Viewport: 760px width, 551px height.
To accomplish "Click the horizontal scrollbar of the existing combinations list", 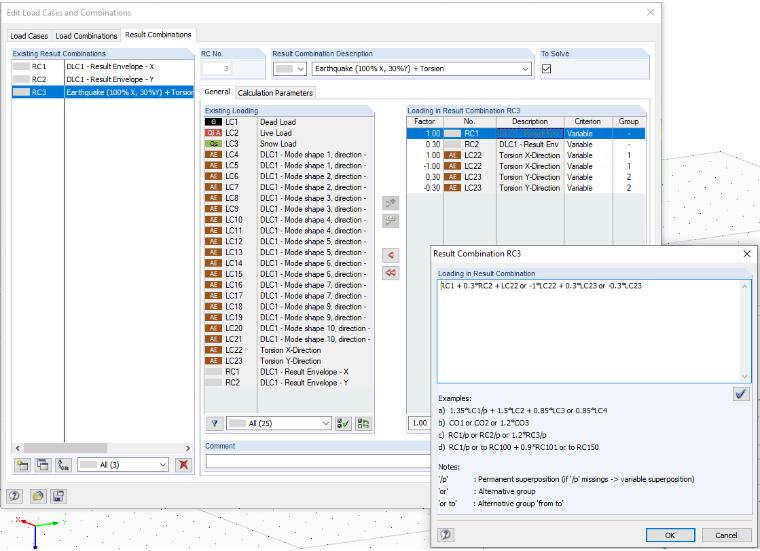I will (x=65, y=448).
